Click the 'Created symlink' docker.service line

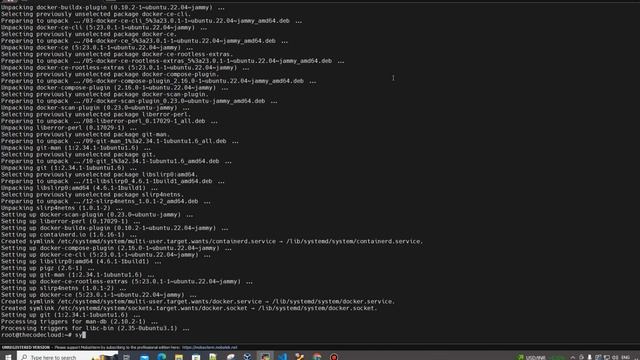coord(198,301)
